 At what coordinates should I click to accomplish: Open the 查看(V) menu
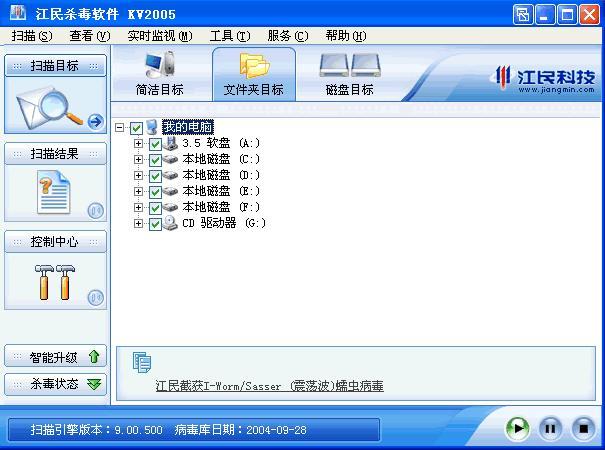90,36
